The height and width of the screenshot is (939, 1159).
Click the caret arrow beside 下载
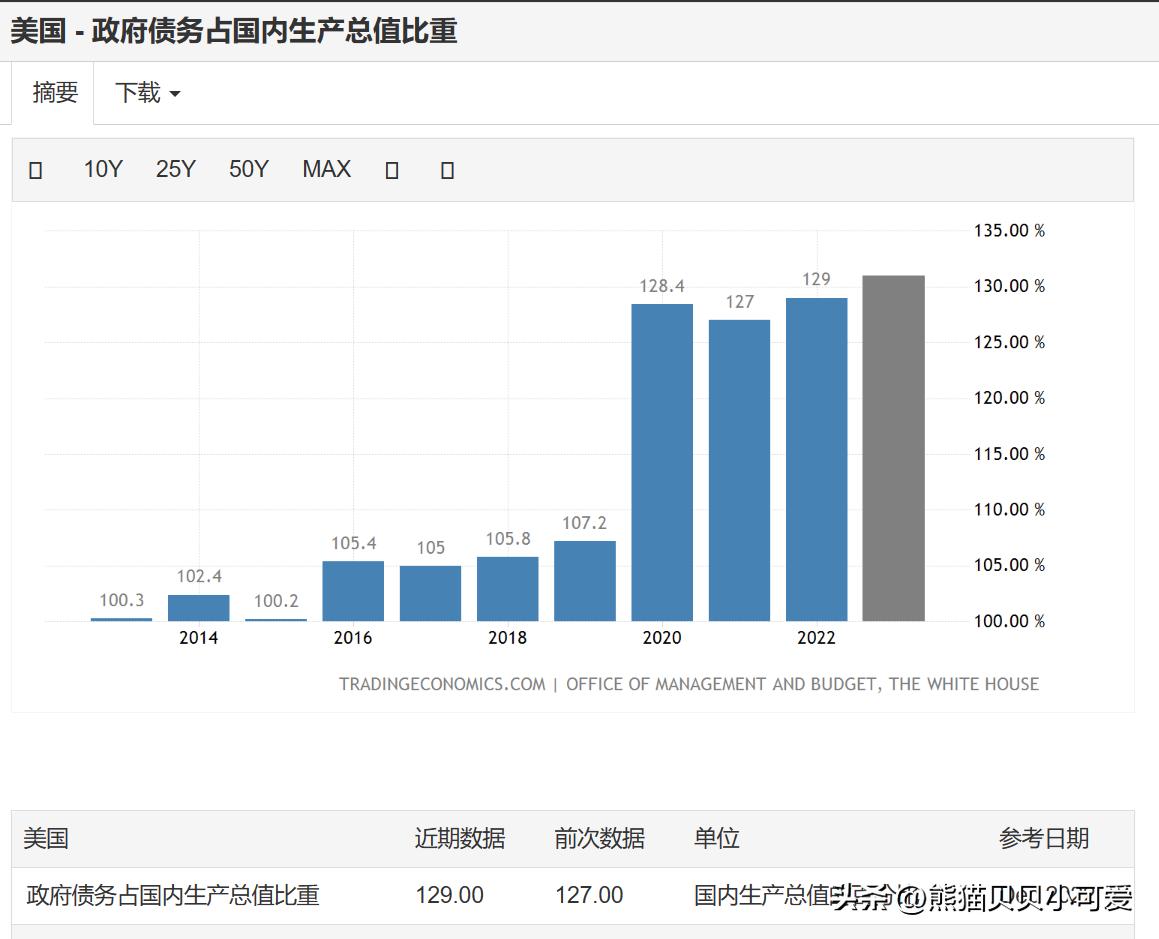point(175,94)
